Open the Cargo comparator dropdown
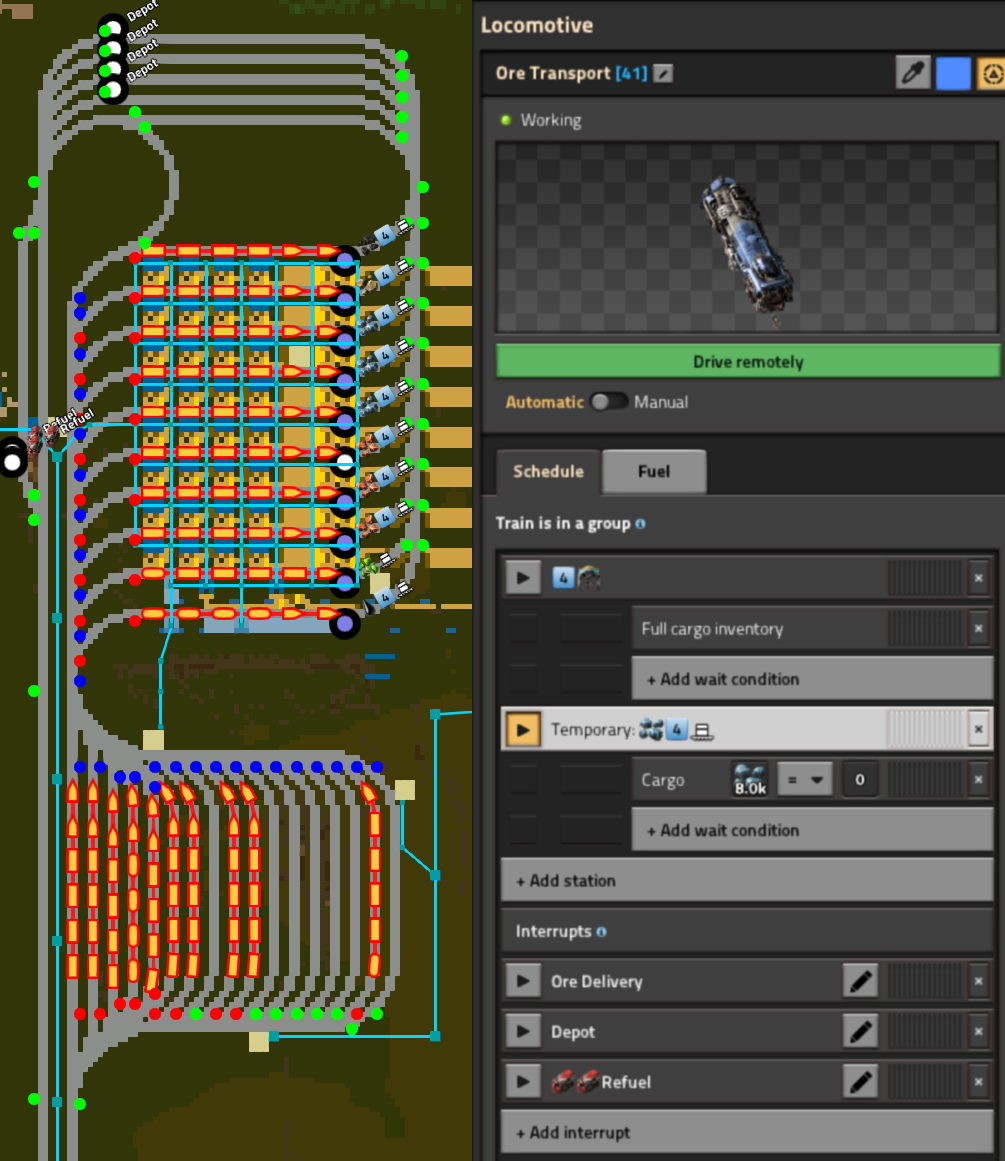 pos(804,780)
